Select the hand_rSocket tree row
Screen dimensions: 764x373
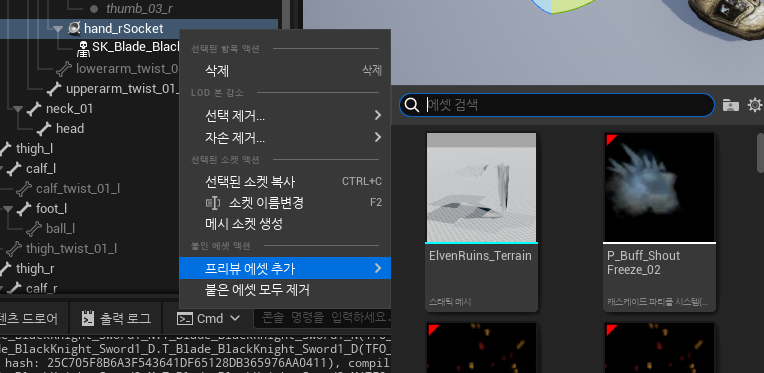[x=139, y=29]
